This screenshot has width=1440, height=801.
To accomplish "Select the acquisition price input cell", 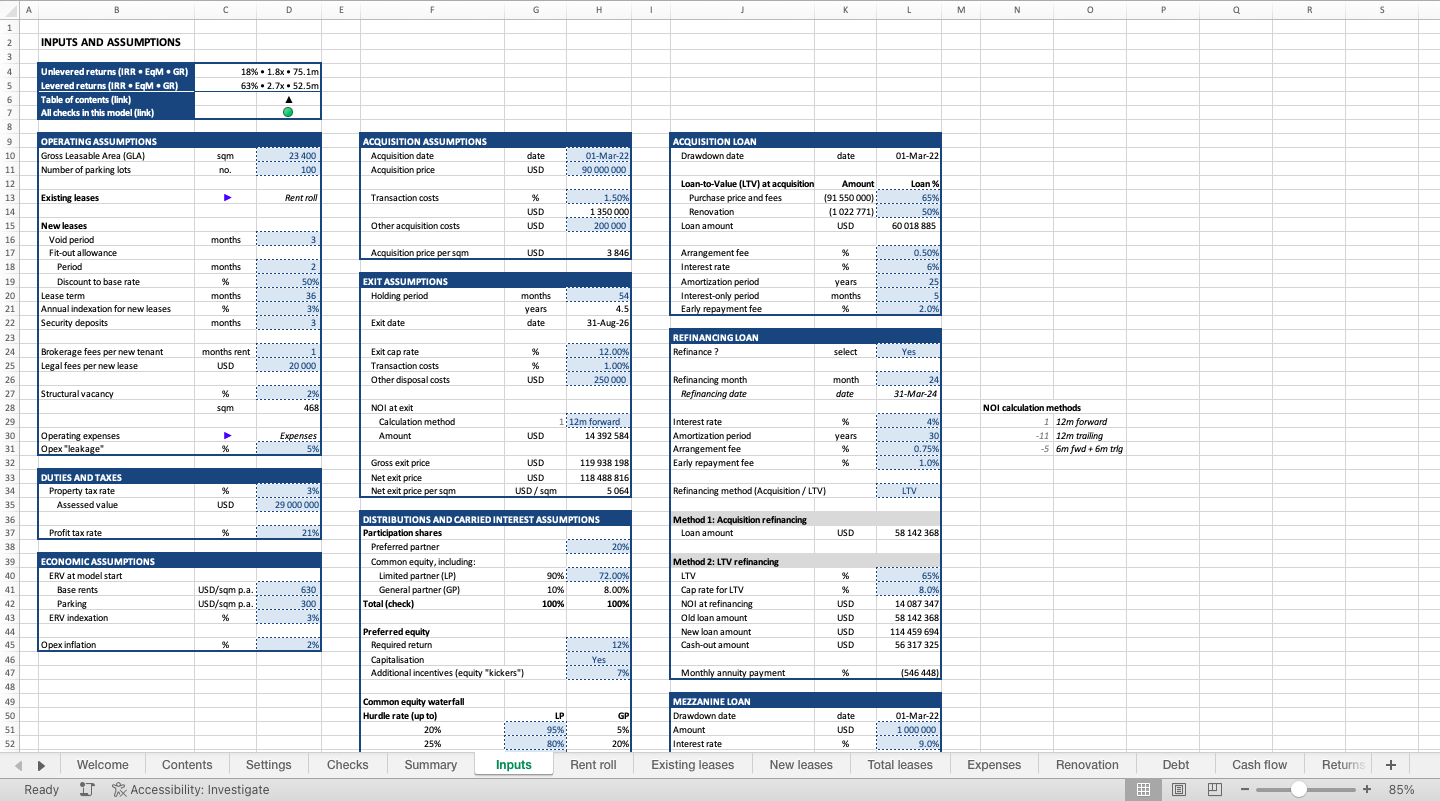I will coord(598,170).
